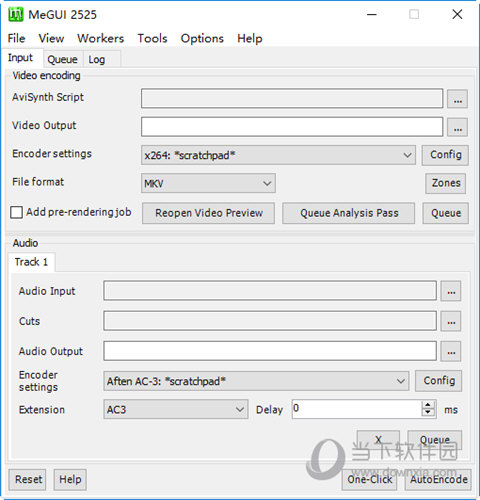Screen dimensions: 480x500
Task: Select the Track 1 audio tab
Action: point(31,262)
